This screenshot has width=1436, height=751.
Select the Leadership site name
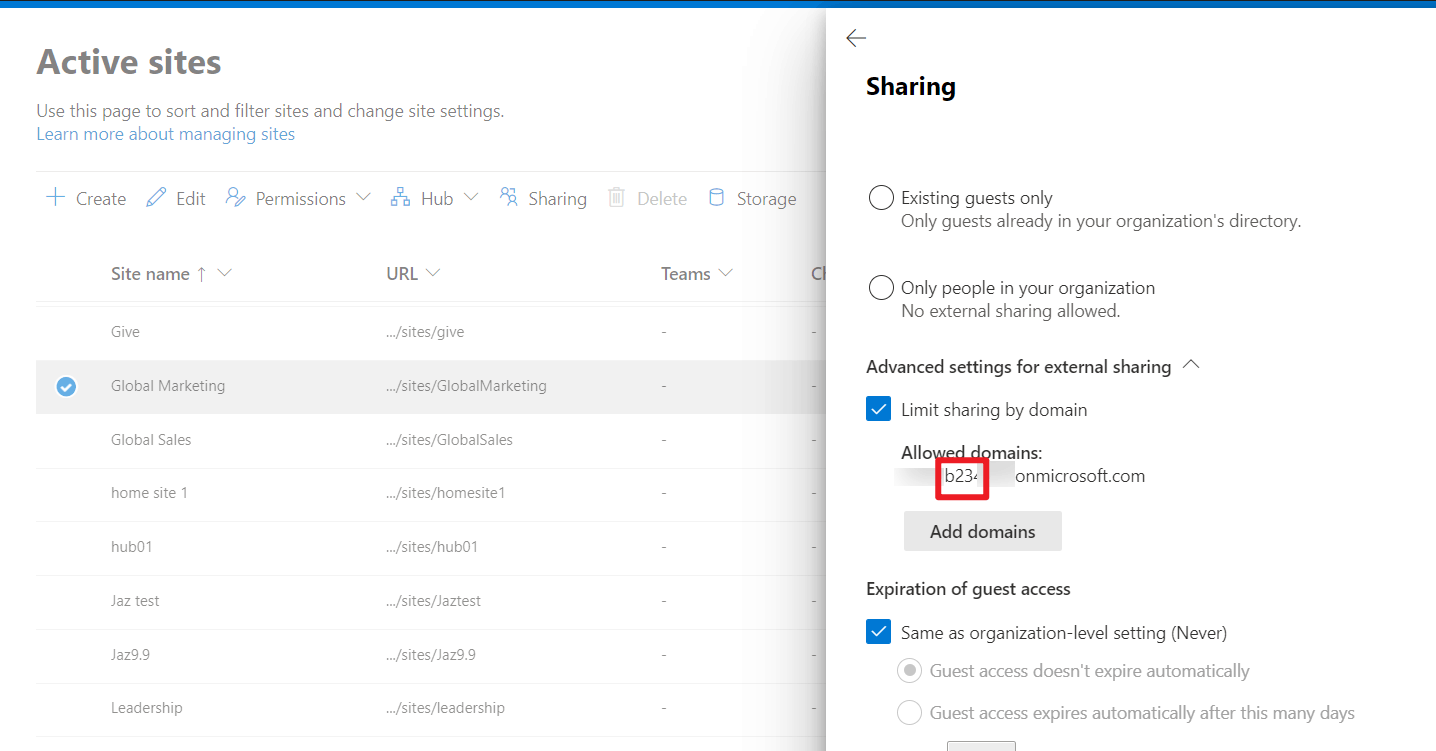[147, 708]
